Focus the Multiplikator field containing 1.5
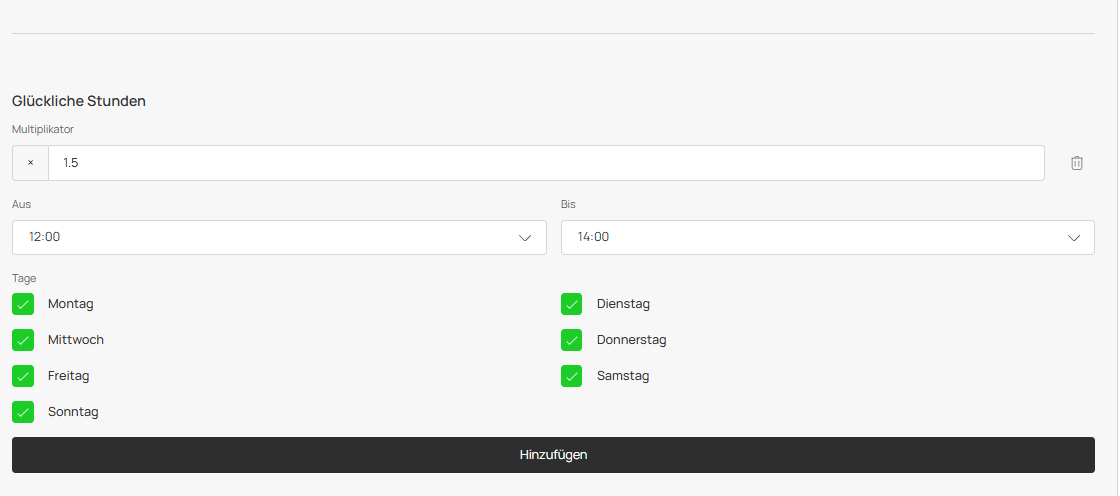1120x496 pixels. coord(545,163)
